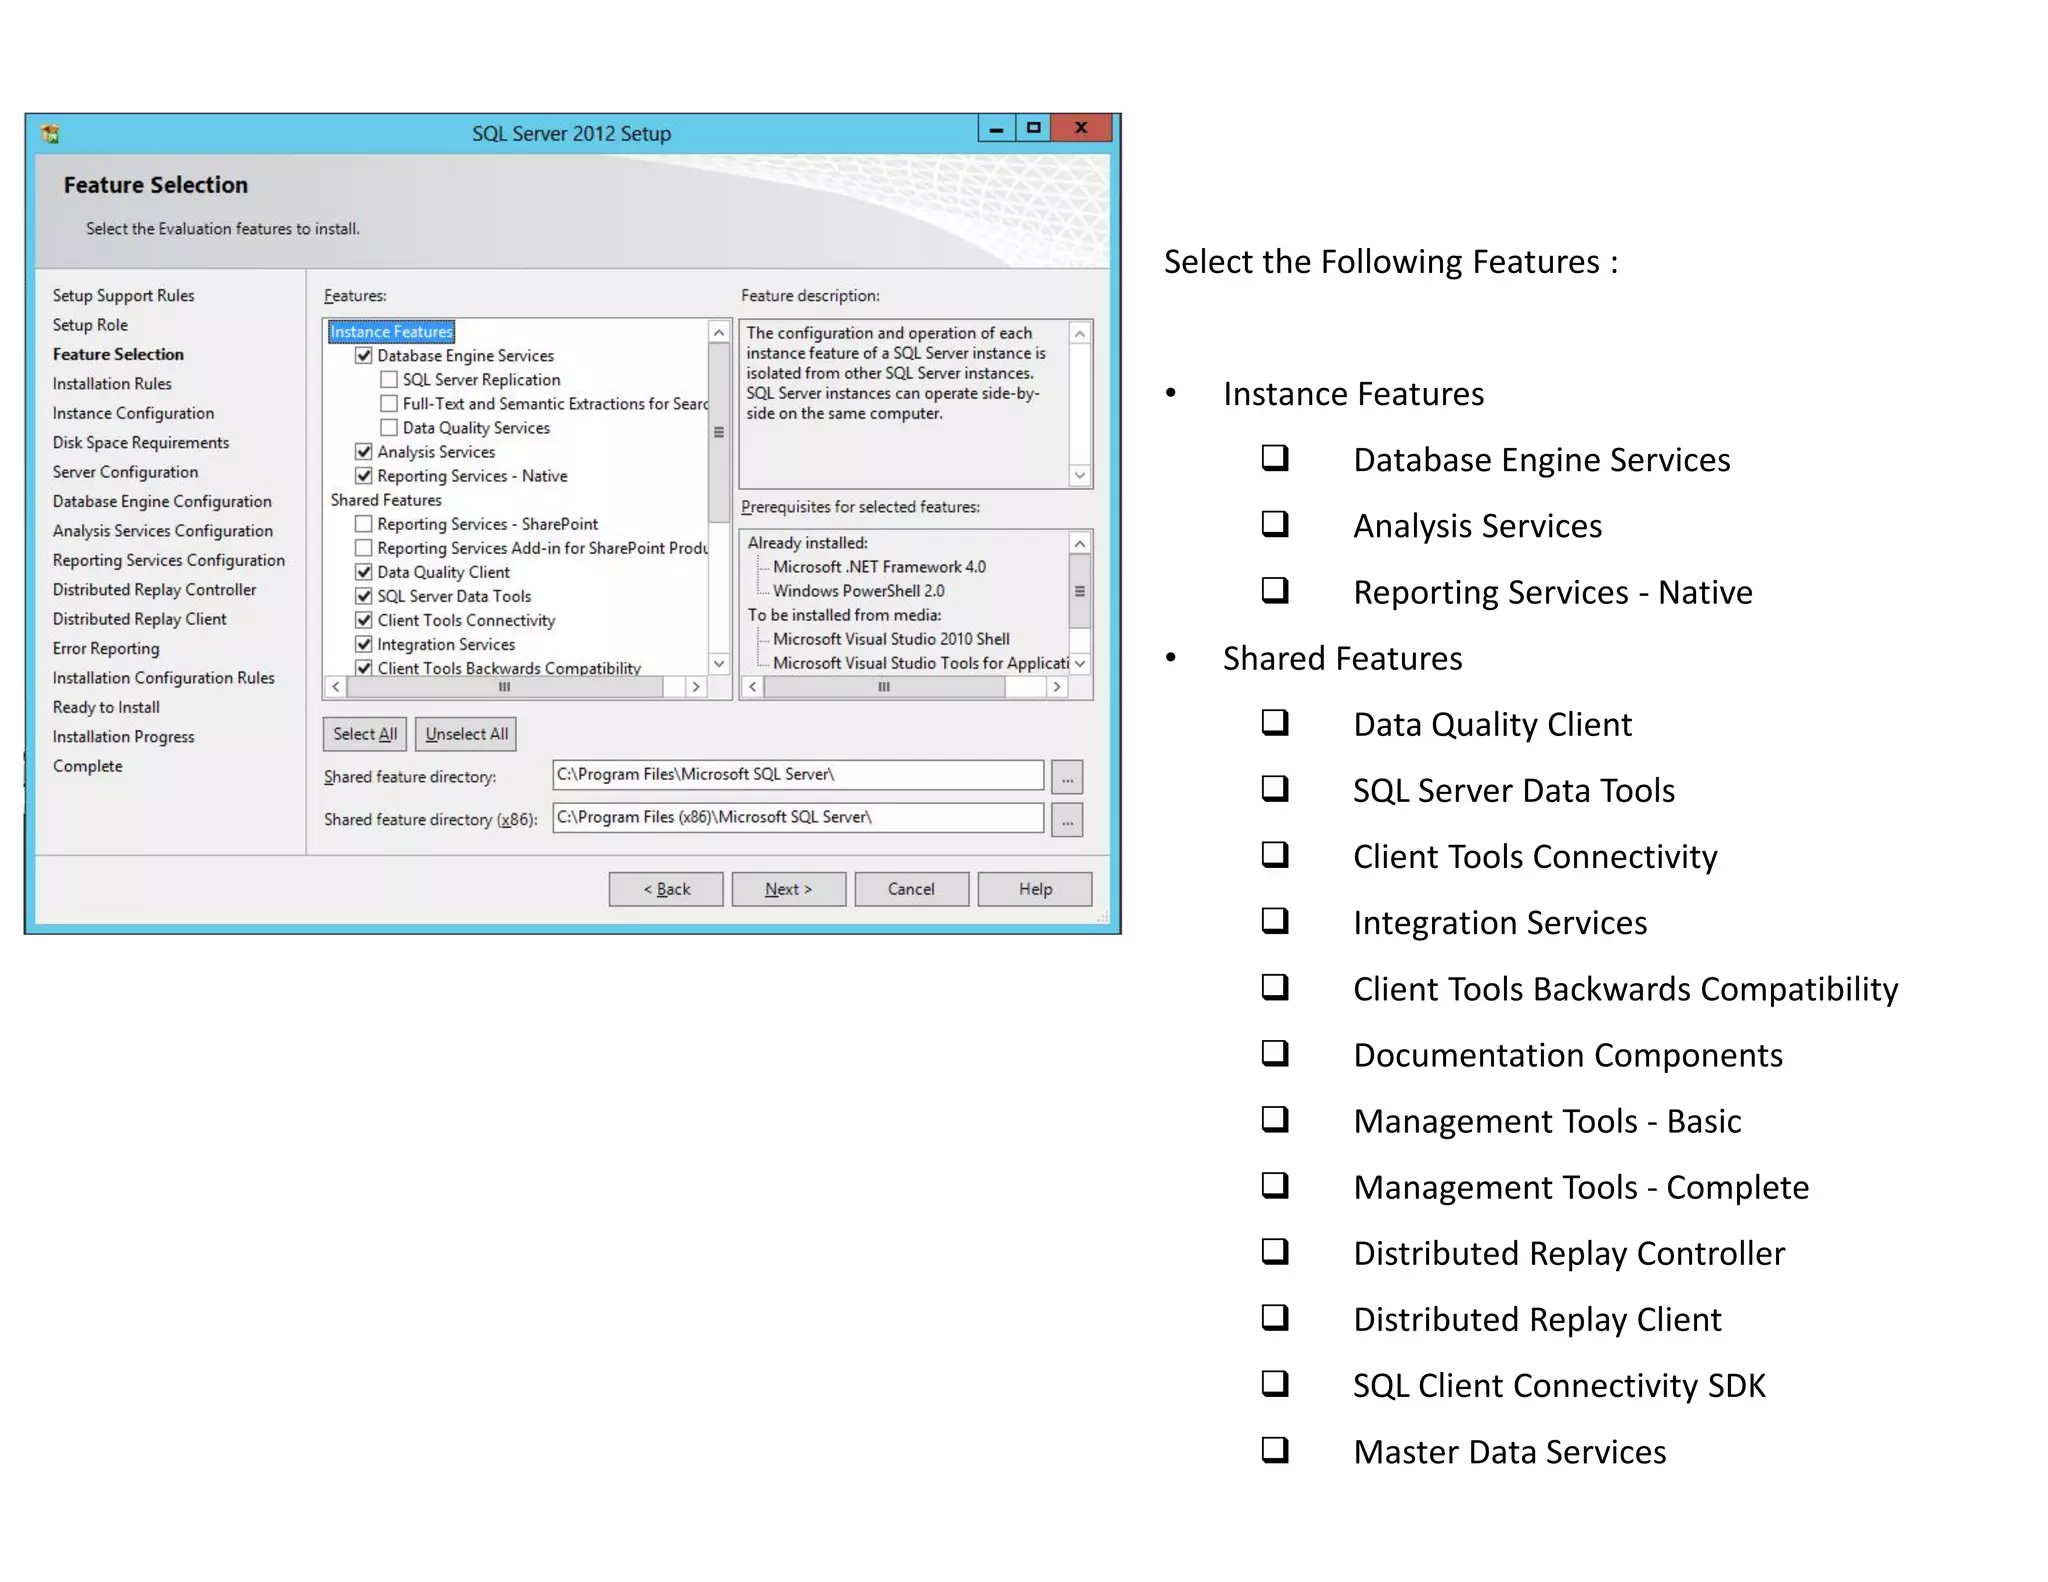Go to previous step with Back
This screenshot has height=1582, width=2048.
666,889
